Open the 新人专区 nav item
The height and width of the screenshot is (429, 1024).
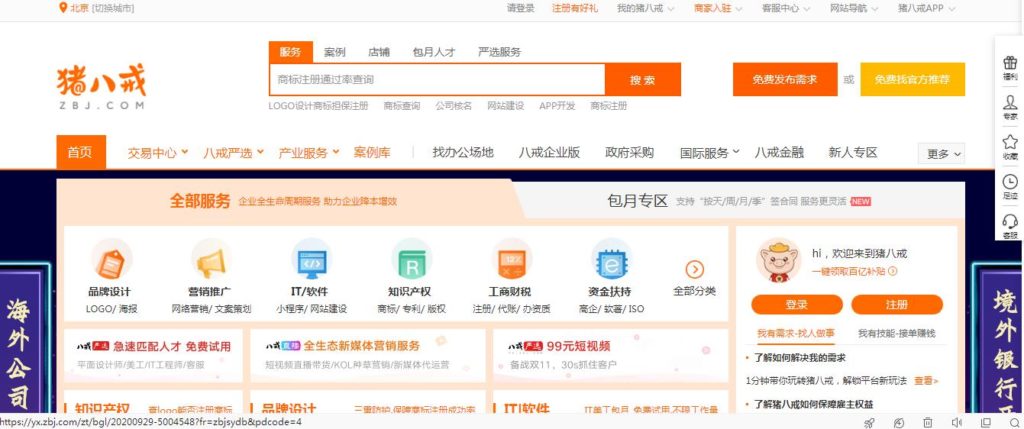853,153
